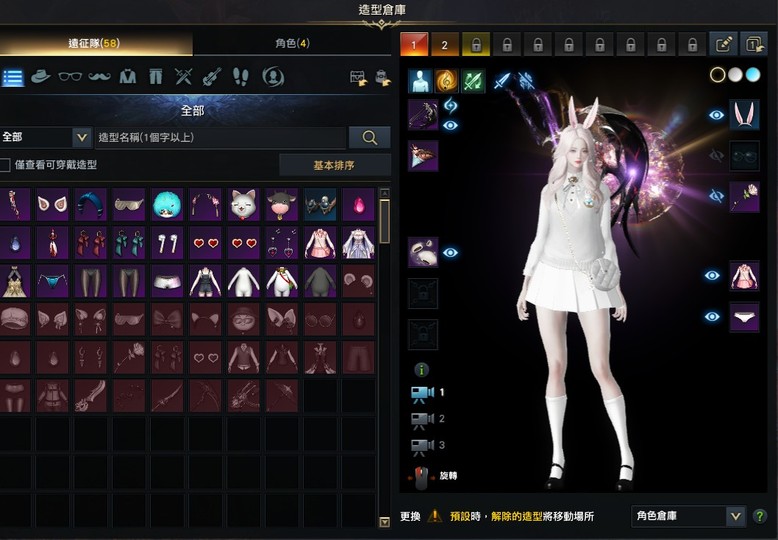Filter by jacket top category icon

(x=128, y=76)
